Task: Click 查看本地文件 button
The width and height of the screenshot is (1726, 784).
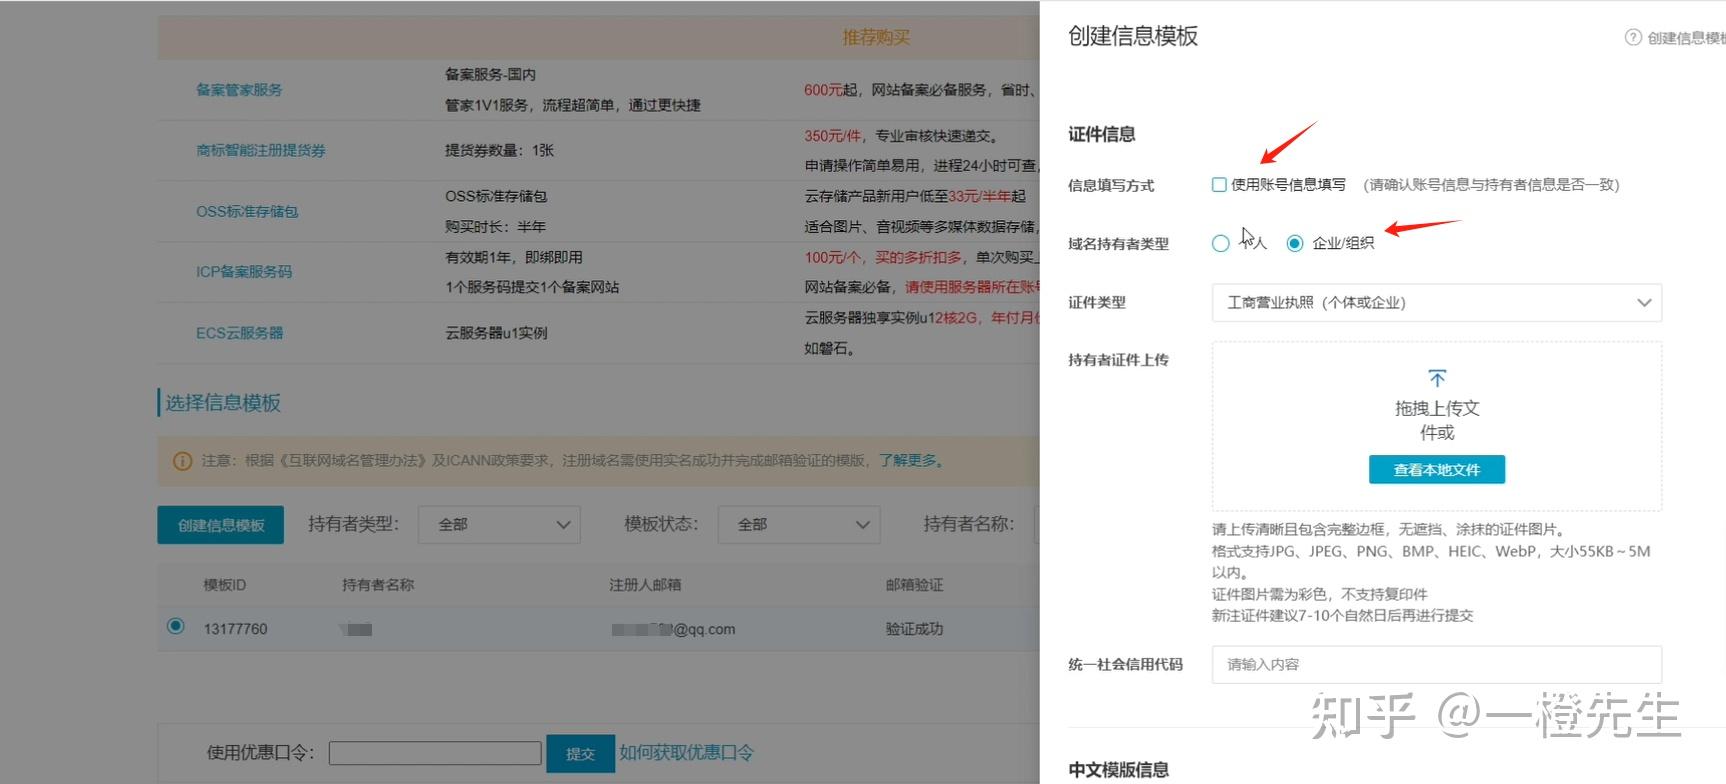Action: 1437,470
